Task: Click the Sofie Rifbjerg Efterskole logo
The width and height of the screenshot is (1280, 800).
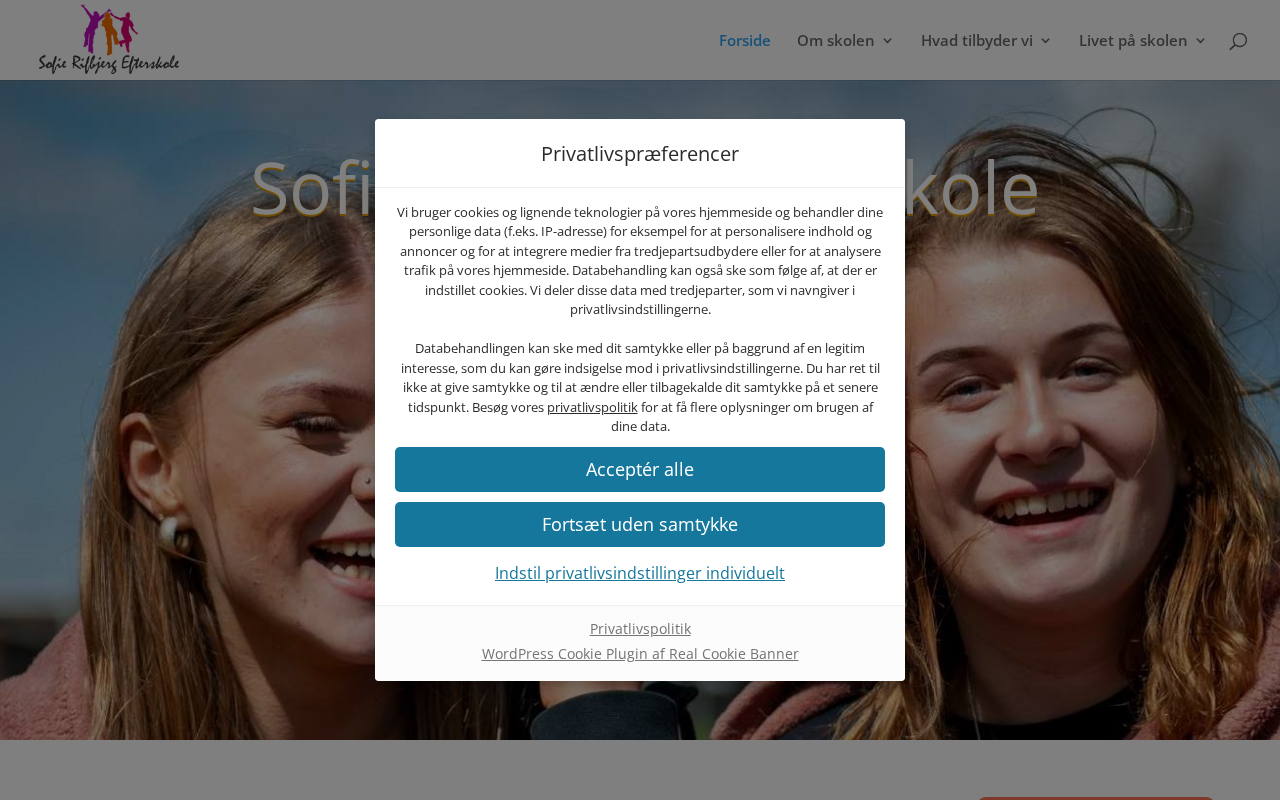Action: coord(109,39)
